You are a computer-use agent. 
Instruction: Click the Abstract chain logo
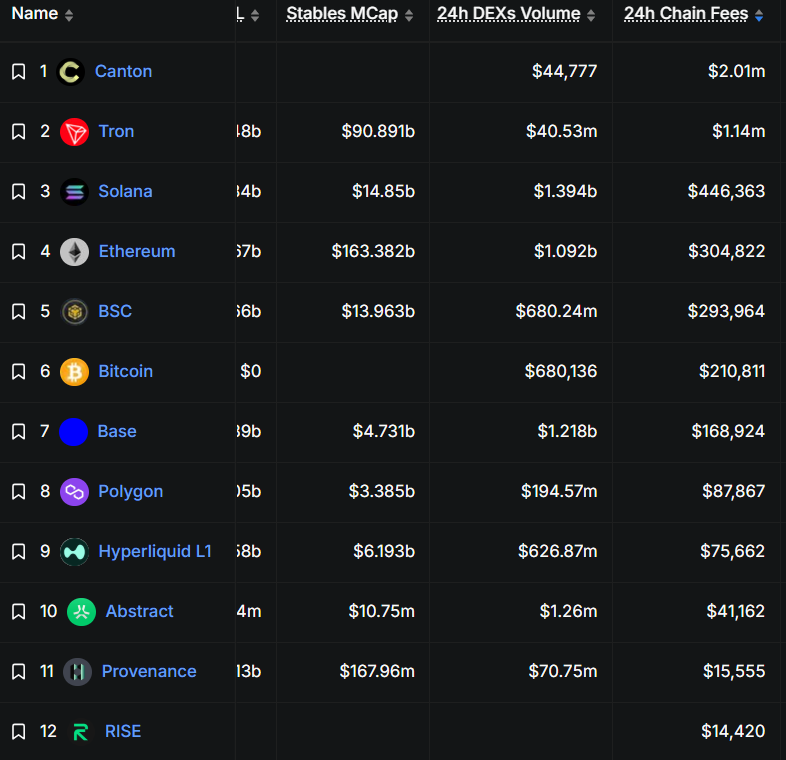point(81,612)
